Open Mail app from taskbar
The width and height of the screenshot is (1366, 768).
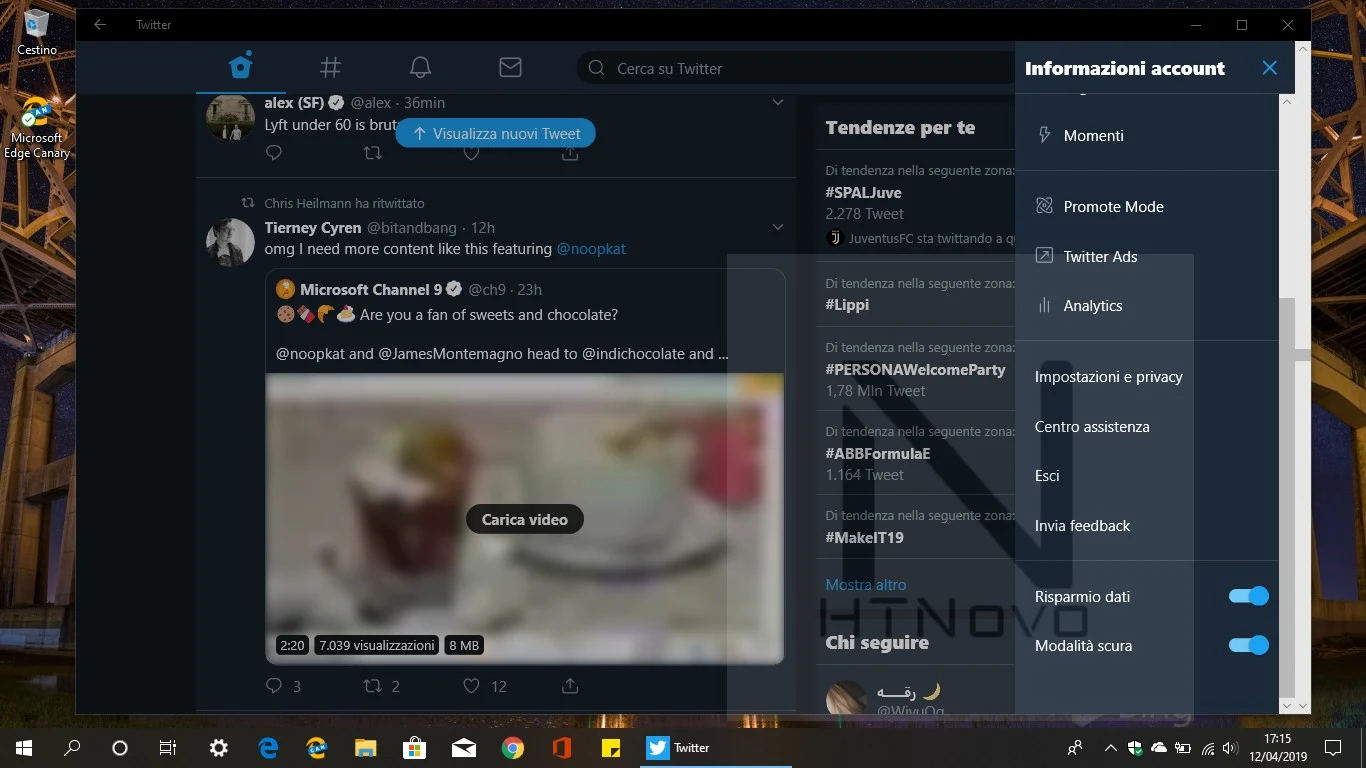(x=464, y=747)
